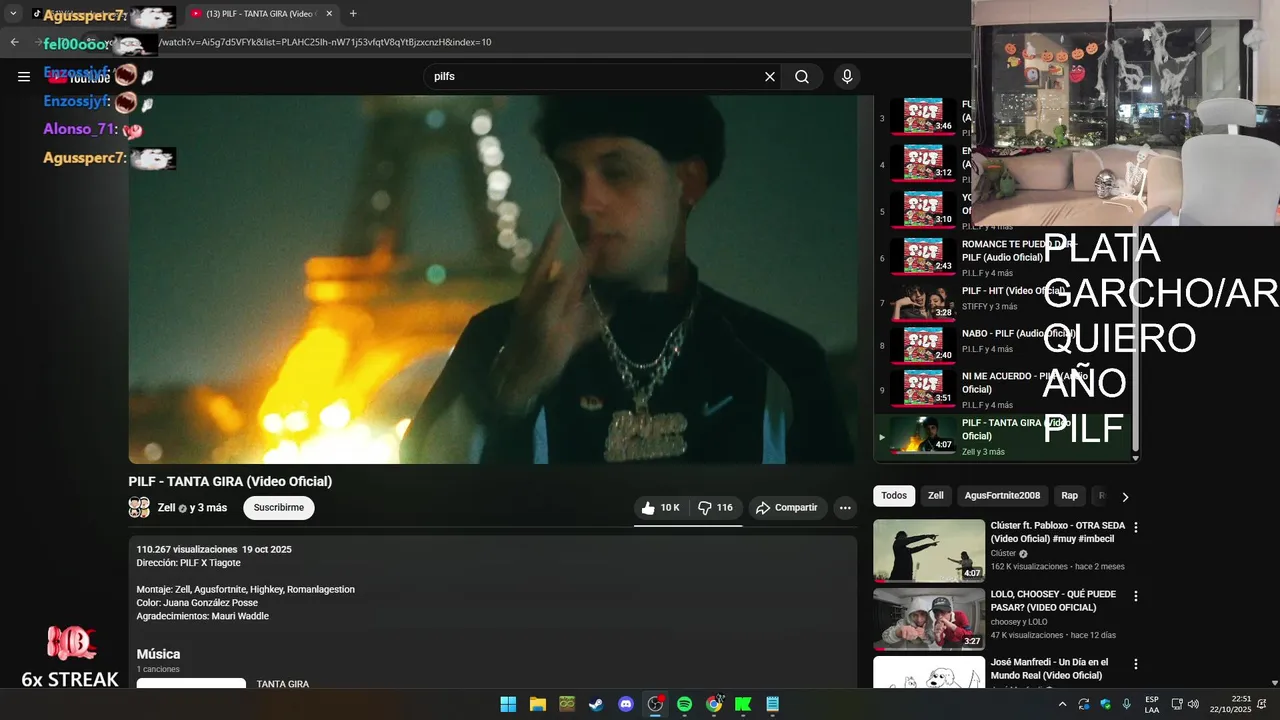The width and height of the screenshot is (1280, 720).
Task: Open Clúster OTRA SEDA recommended thumbnail
Action: click(x=929, y=550)
